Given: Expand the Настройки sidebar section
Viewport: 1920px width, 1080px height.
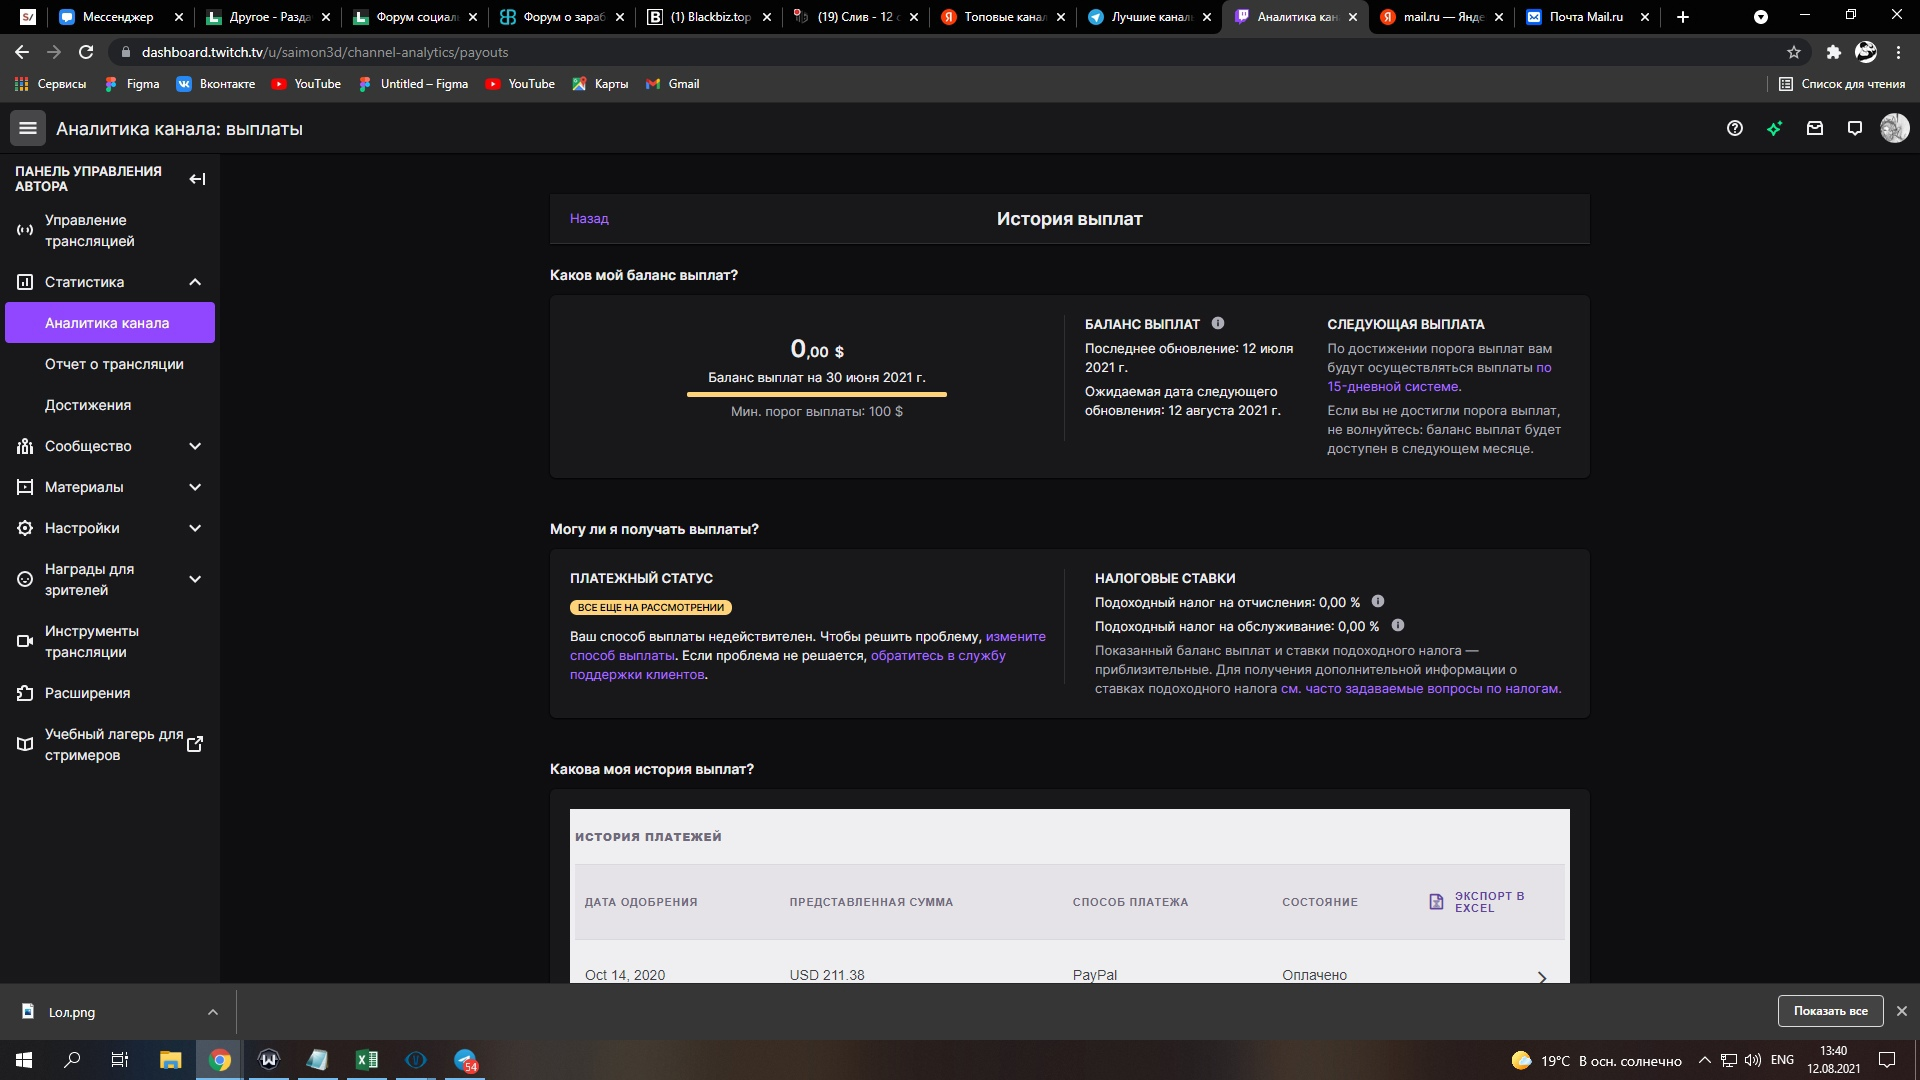Looking at the screenshot, I should coord(195,528).
